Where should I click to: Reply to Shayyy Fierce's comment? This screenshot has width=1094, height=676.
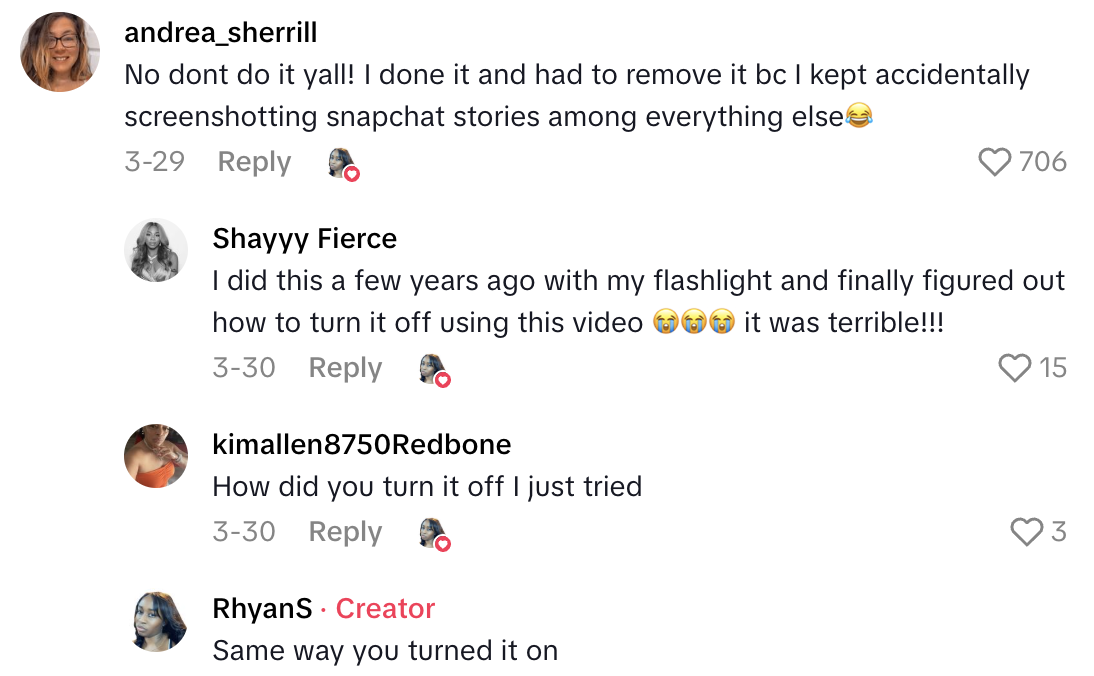point(345,368)
